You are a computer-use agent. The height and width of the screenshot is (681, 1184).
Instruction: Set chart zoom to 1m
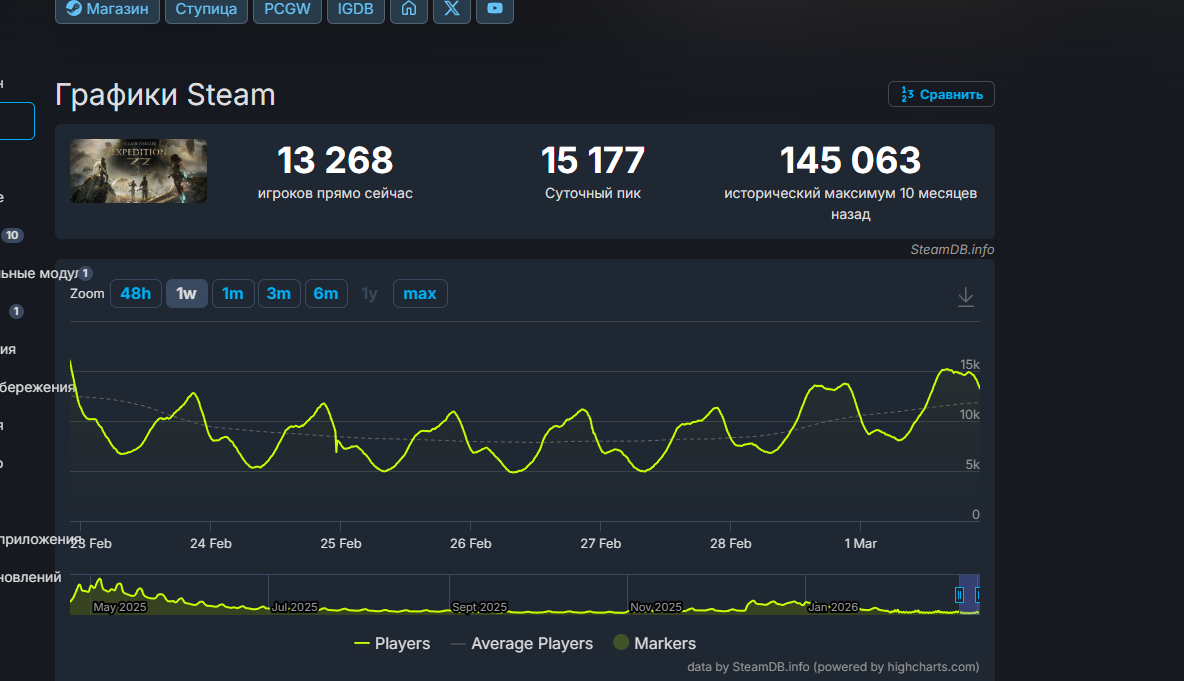coord(233,294)
